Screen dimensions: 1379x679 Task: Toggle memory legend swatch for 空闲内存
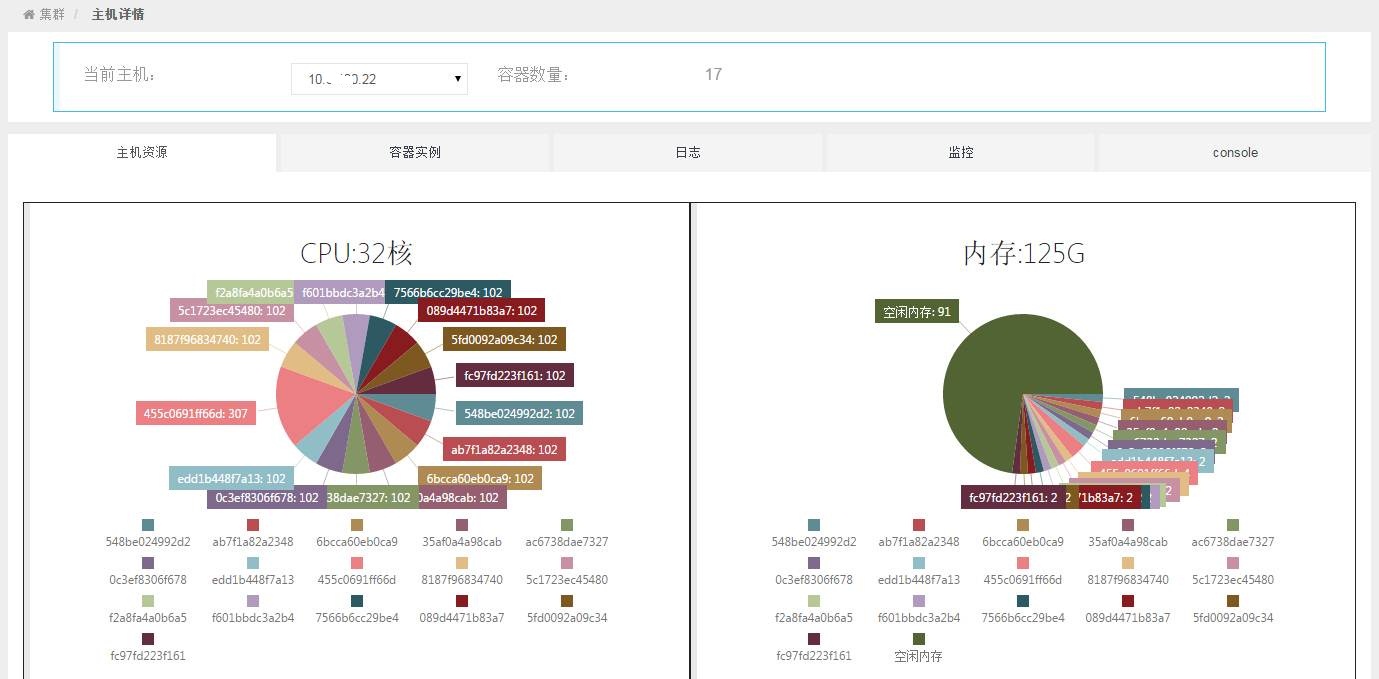pyautogui.click(x=918, y=639)
